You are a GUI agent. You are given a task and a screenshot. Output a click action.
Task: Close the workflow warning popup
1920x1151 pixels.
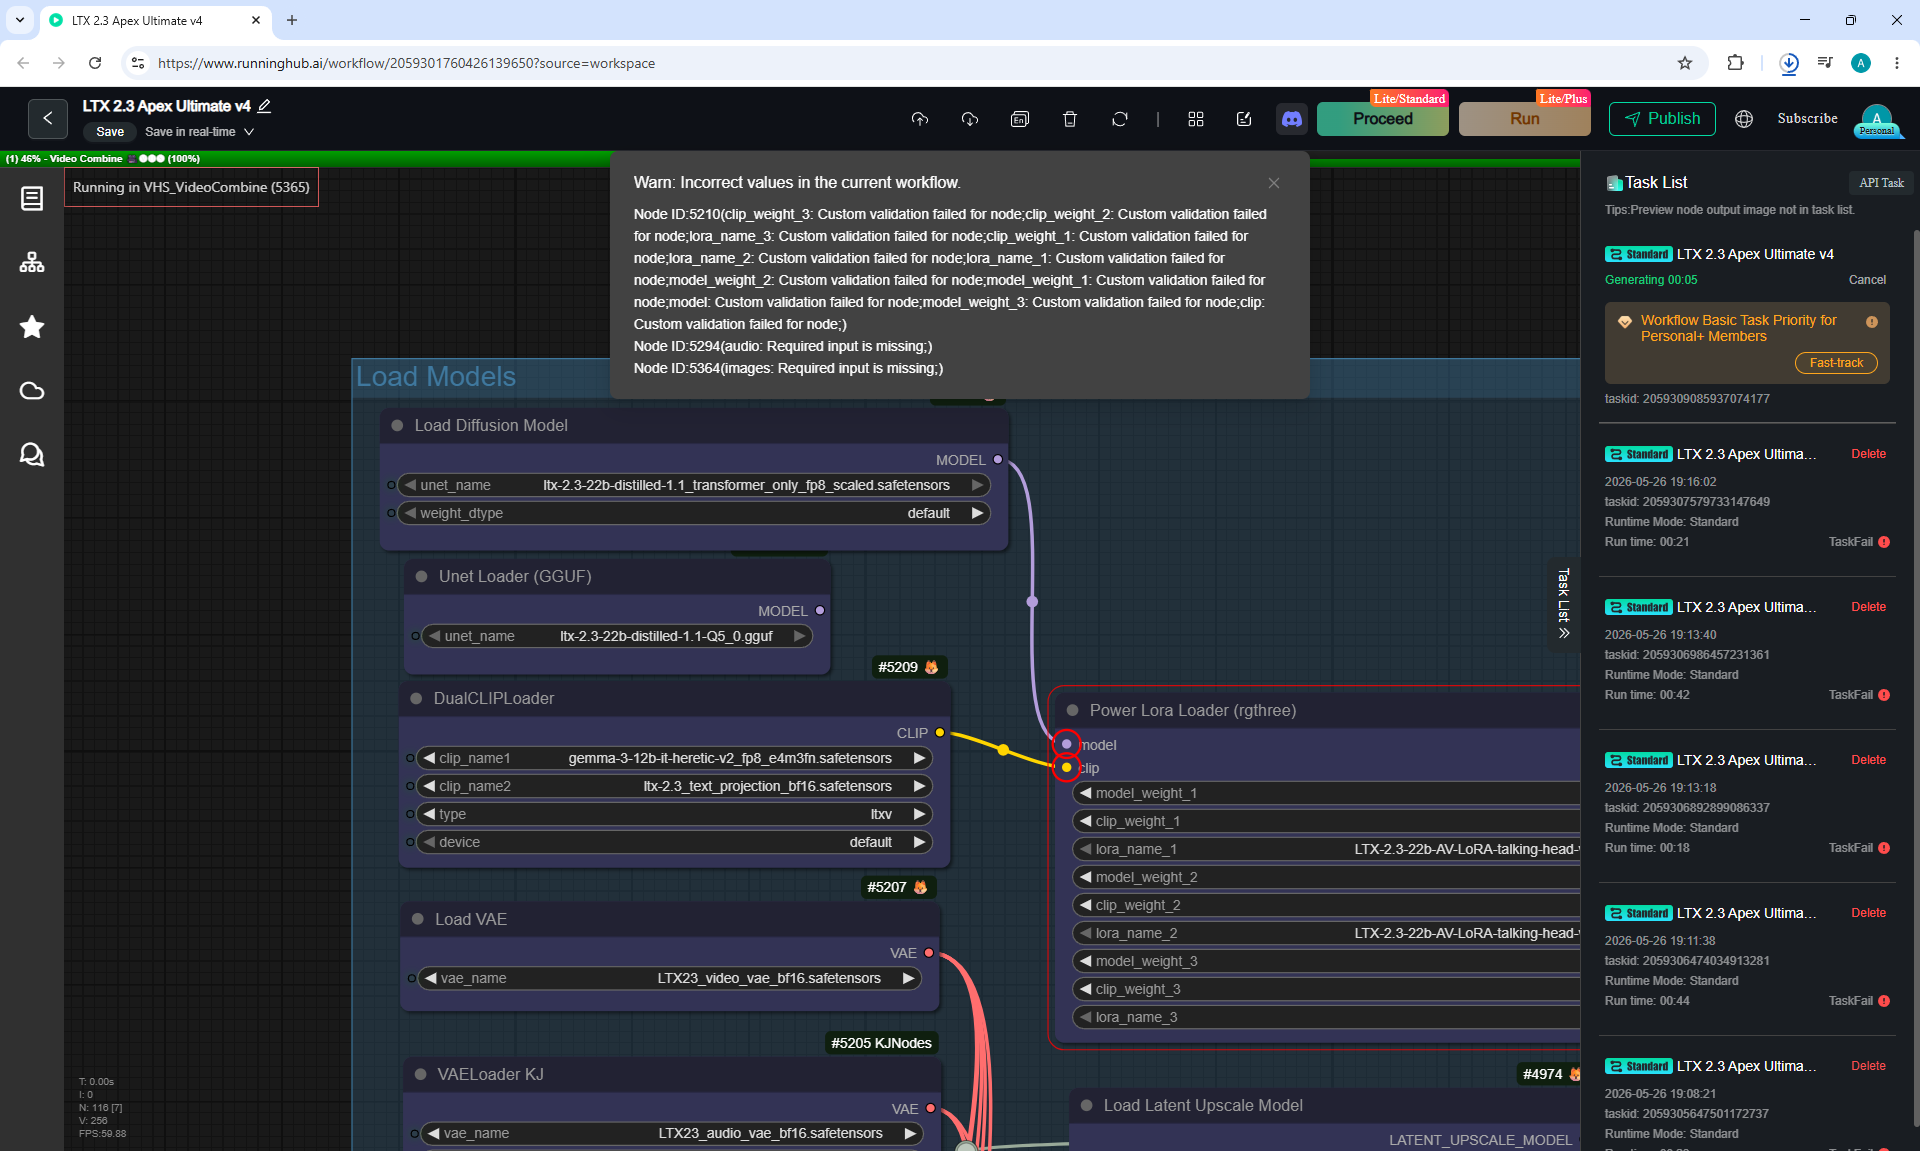click(x=1274, y=183)
